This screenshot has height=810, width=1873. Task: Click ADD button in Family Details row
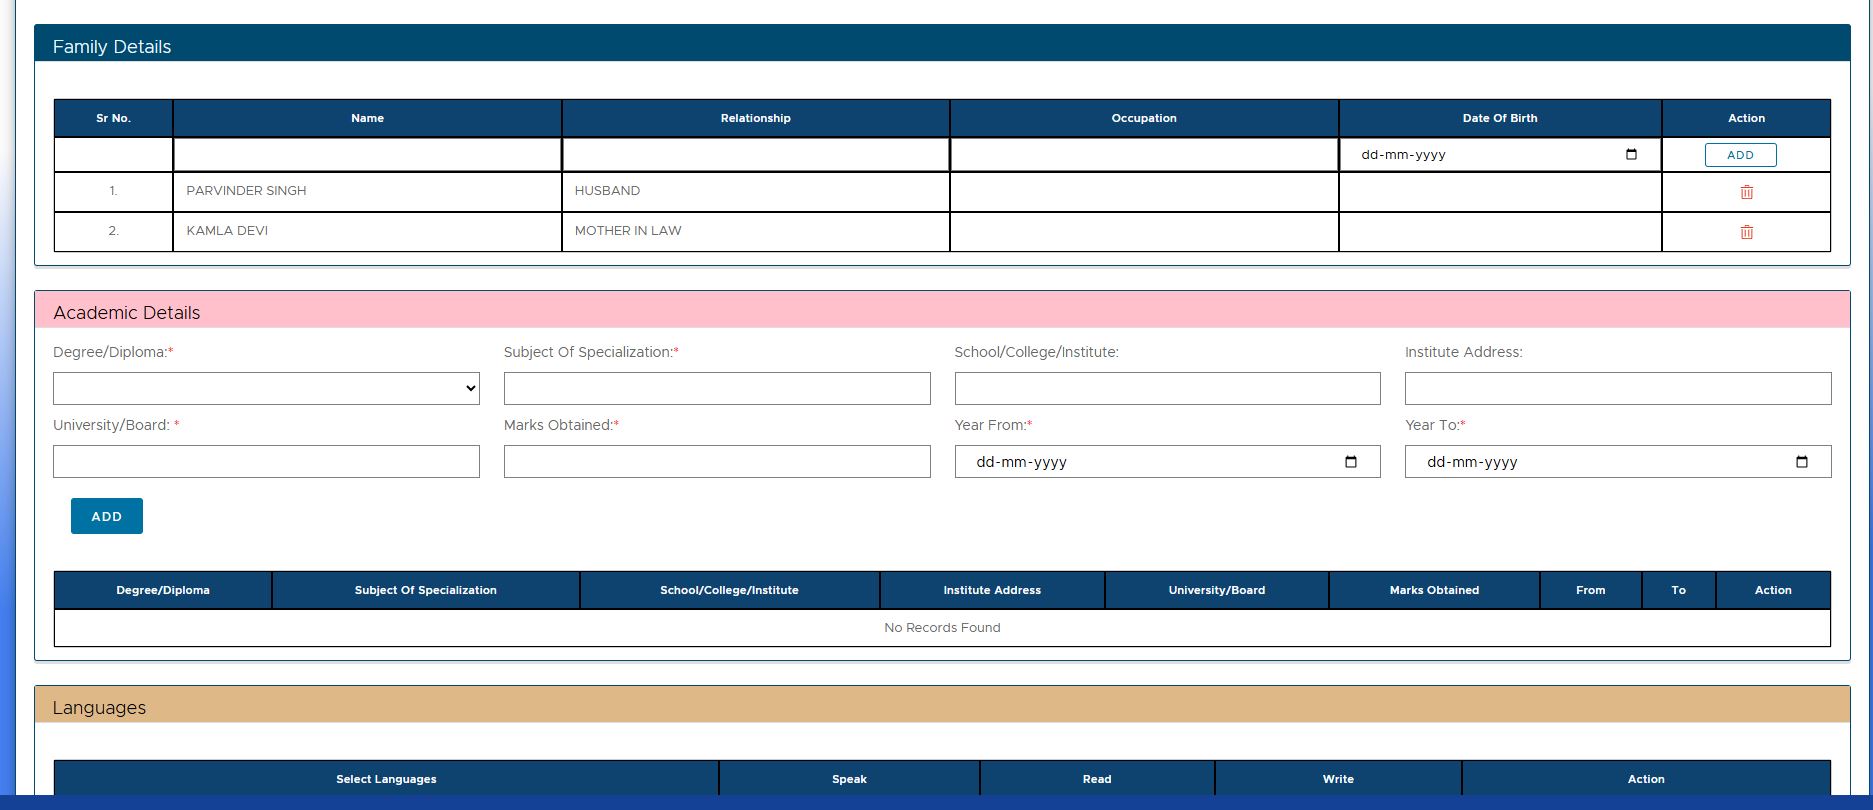[1740, 155]
